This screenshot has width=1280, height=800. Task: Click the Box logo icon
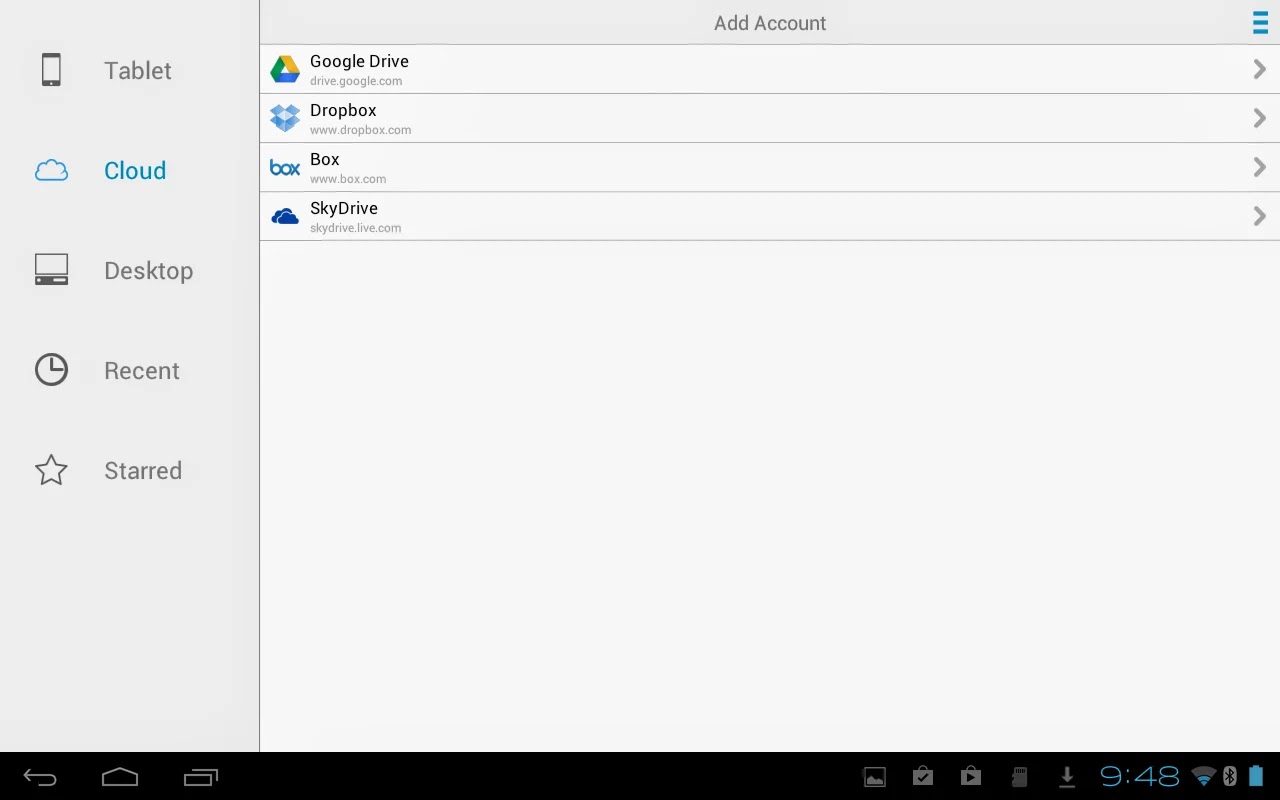coord(284,167)
